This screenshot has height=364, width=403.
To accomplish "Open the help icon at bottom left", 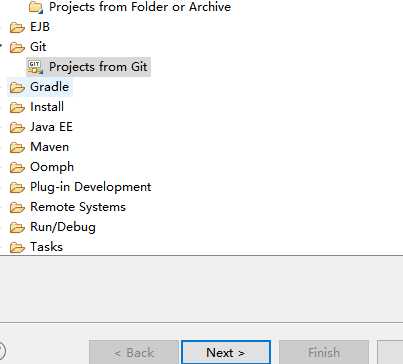I will pos(1,351).
